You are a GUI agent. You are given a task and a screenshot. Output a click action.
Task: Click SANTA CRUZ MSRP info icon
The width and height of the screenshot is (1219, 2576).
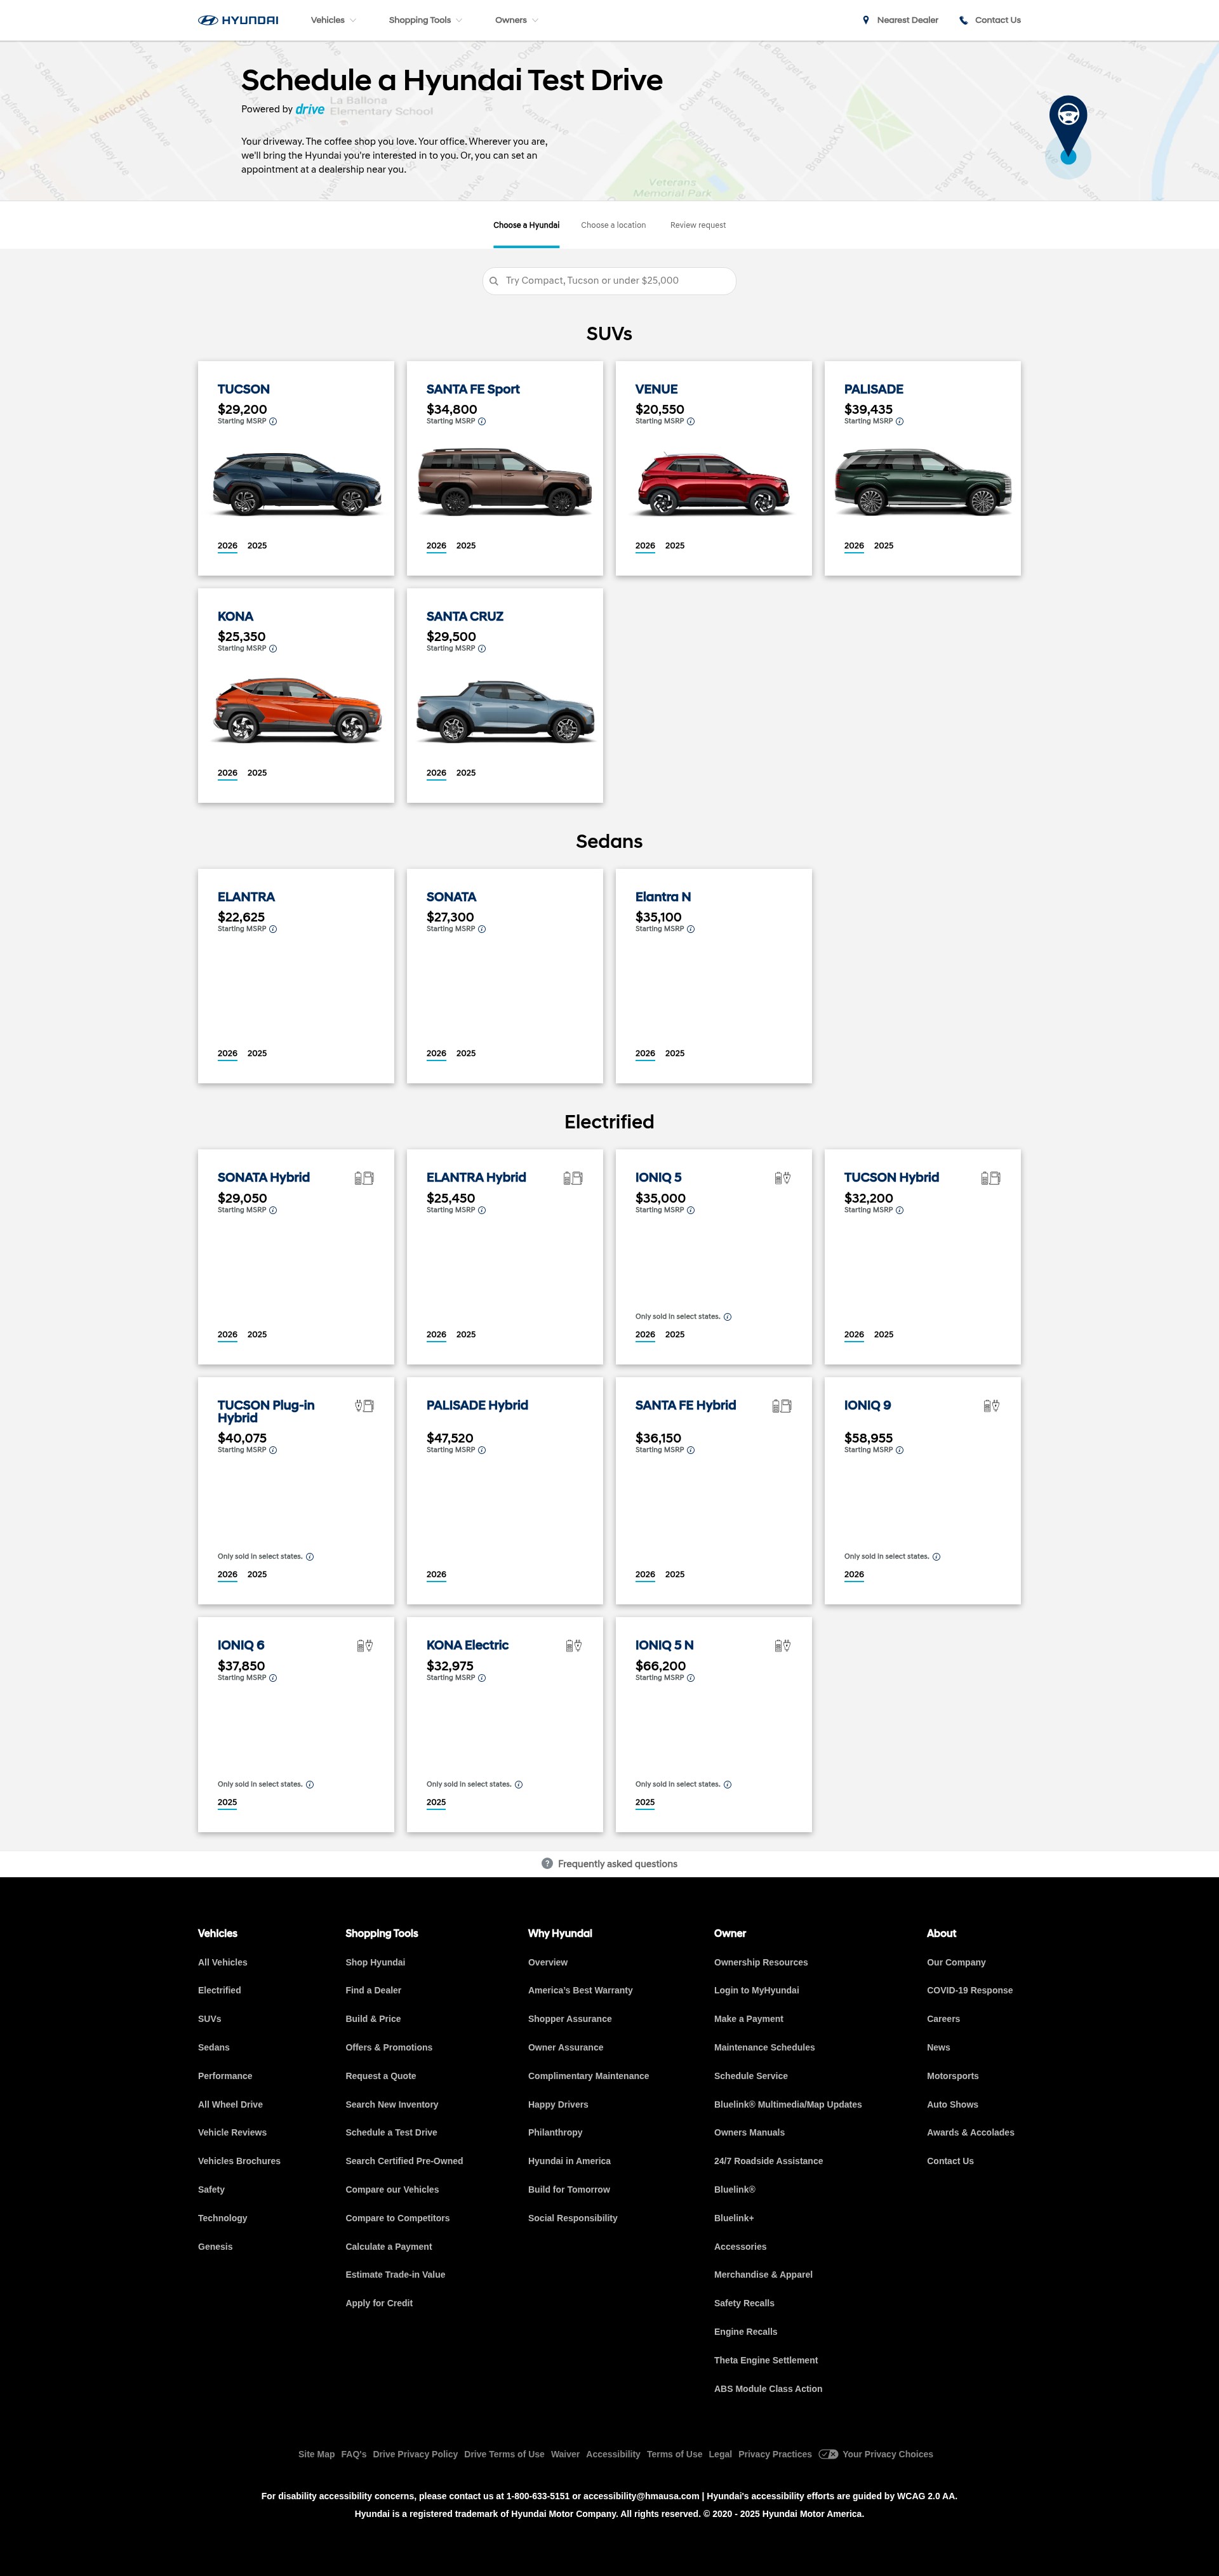tap(482, 649)
